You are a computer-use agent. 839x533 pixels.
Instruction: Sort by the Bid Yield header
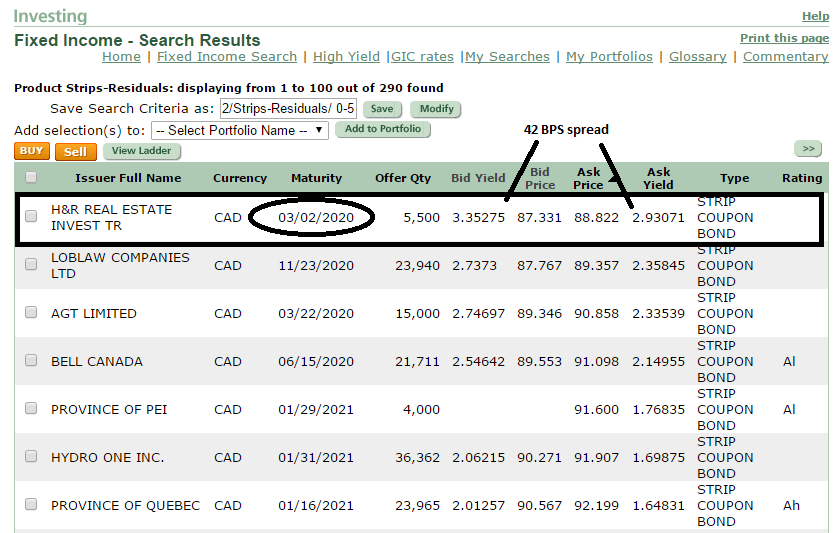click(478, 178)
